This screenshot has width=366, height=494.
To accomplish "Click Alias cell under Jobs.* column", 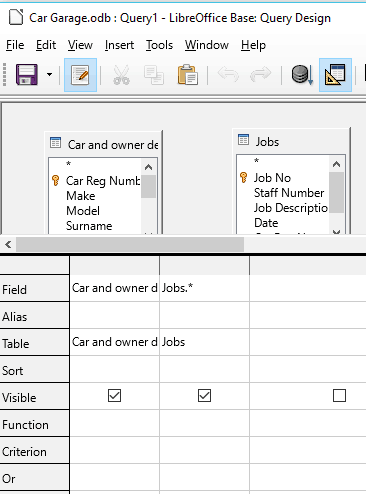I will 204,315.
